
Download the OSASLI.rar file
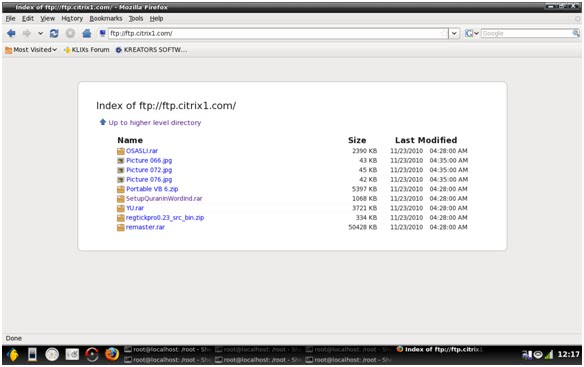[x=142, y=151]
